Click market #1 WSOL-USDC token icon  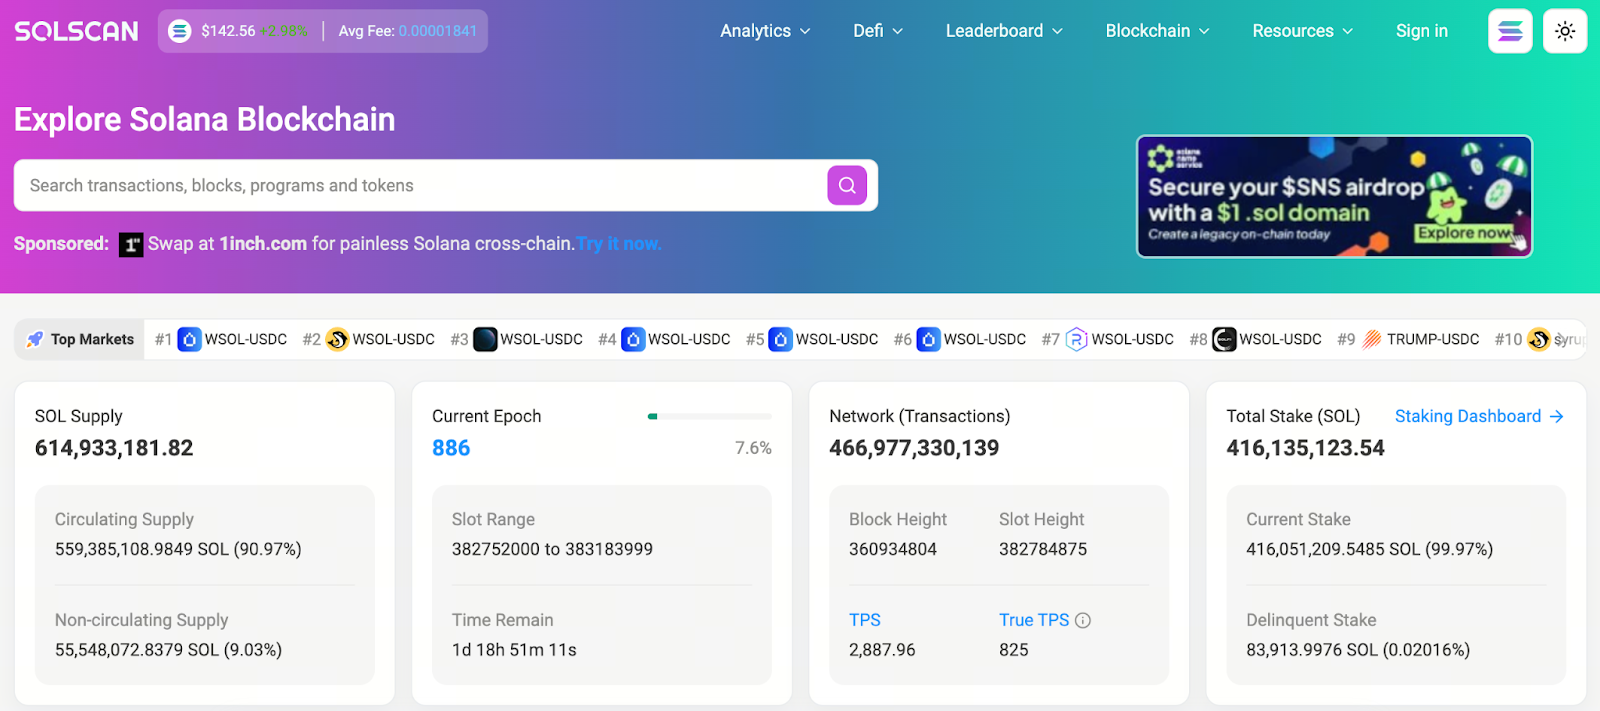pyautogui.click(x=189, y=339)
